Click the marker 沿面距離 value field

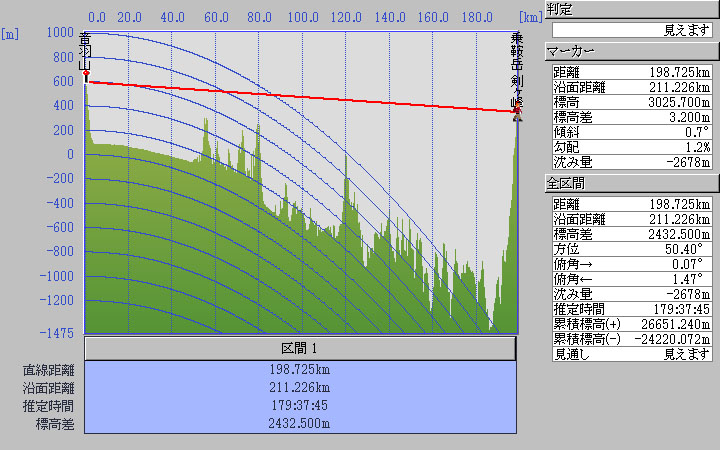(666, 87)
